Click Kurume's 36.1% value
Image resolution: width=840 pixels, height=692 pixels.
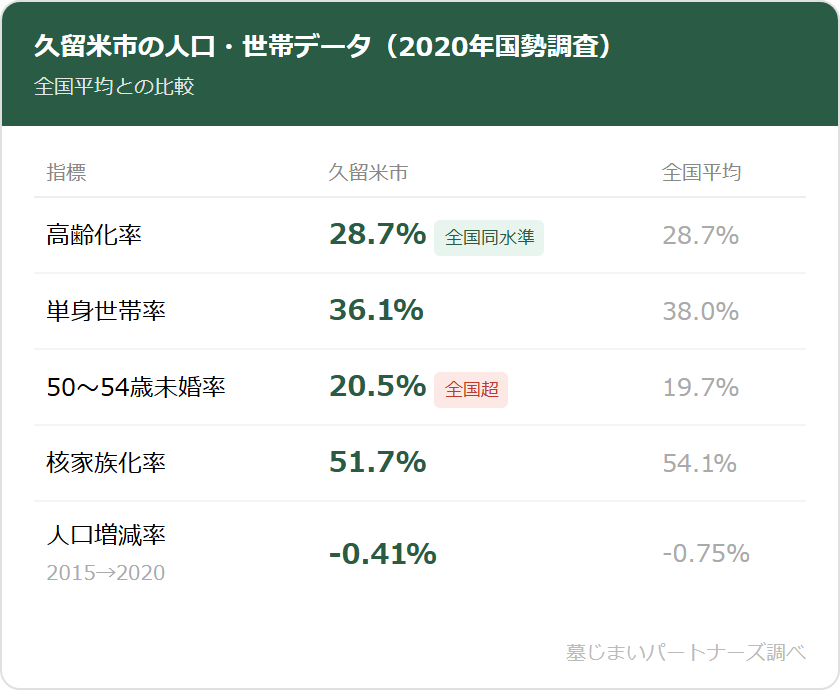pos(376,311)
